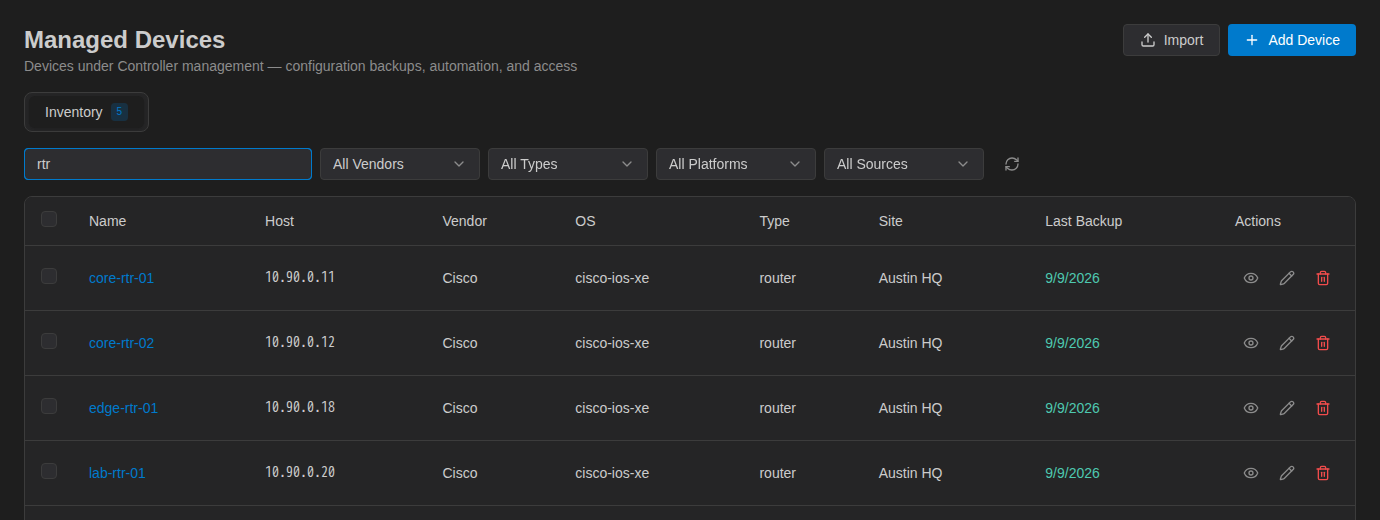The width and height of the screenshot is (1380, 520).
Task: Click the Last Backup date for lab-rtr-01
Action: (1072, 473)
